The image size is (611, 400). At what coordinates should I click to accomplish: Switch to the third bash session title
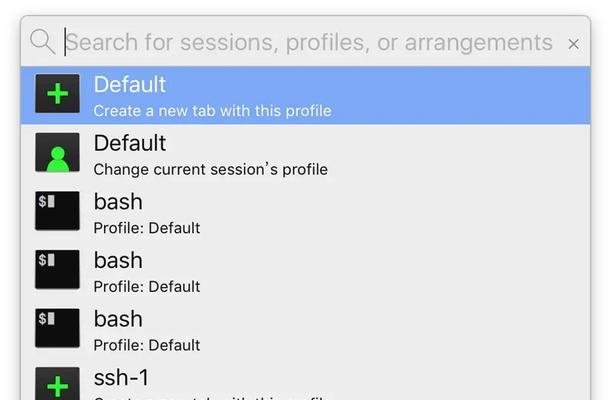point(118,319)
